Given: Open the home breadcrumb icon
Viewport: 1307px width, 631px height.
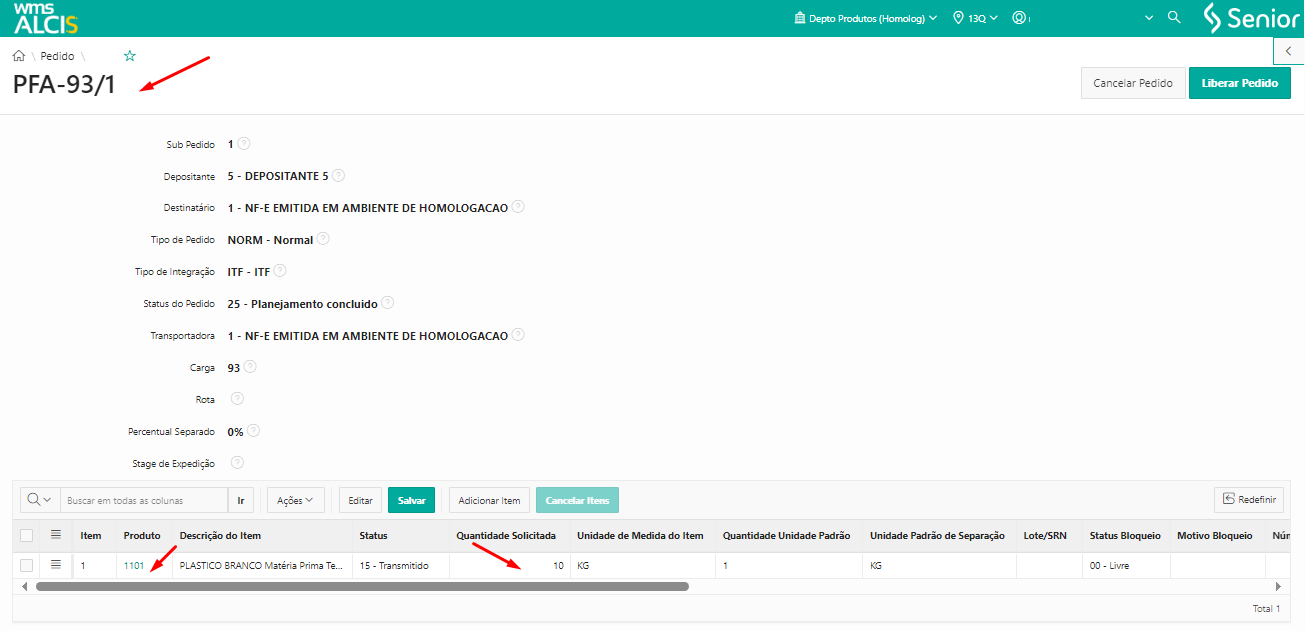Looking at the screenshot, I should coord(19,56).
